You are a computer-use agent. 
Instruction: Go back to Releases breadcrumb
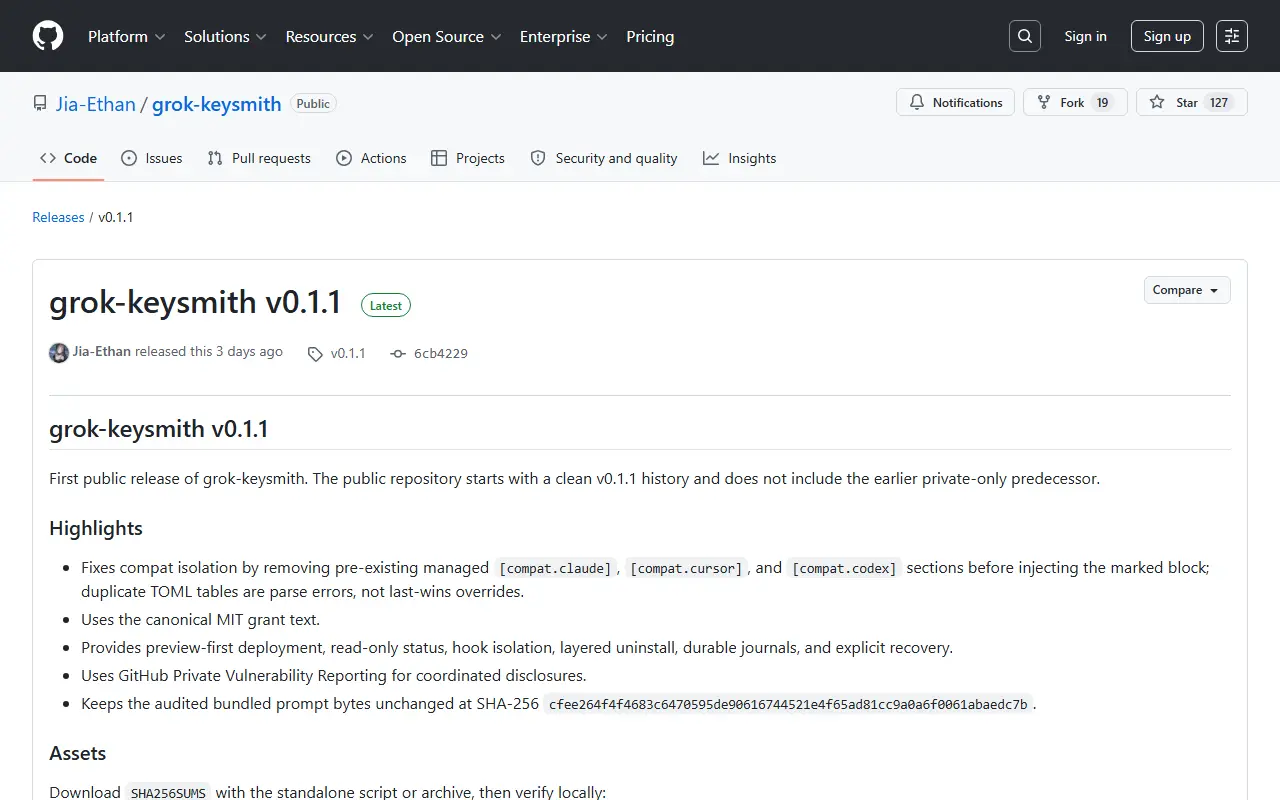[58, 217]
